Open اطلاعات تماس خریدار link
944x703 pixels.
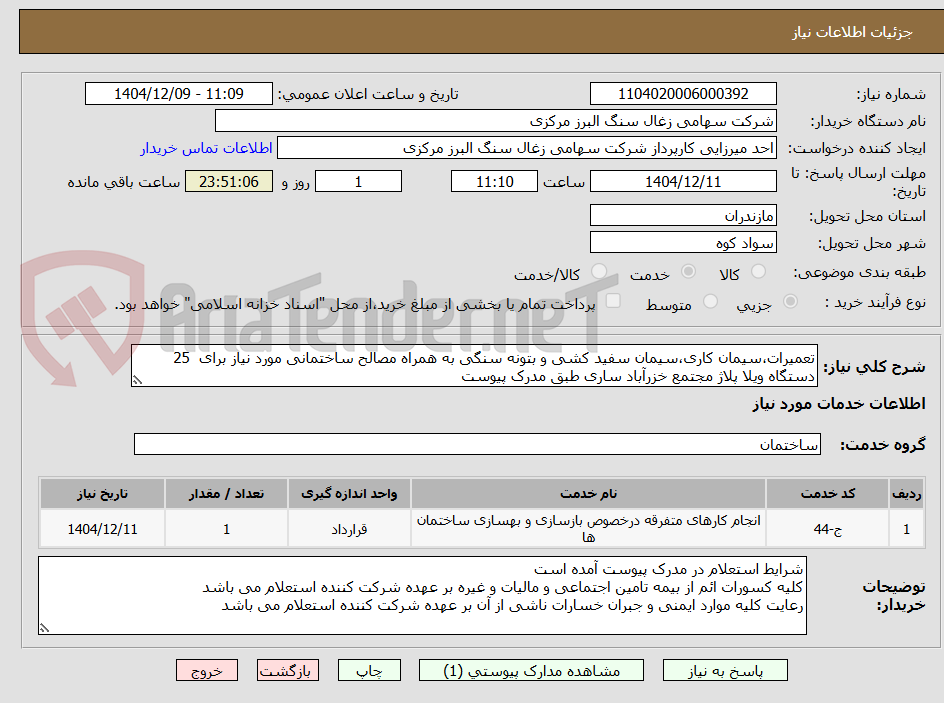[206, 148]
